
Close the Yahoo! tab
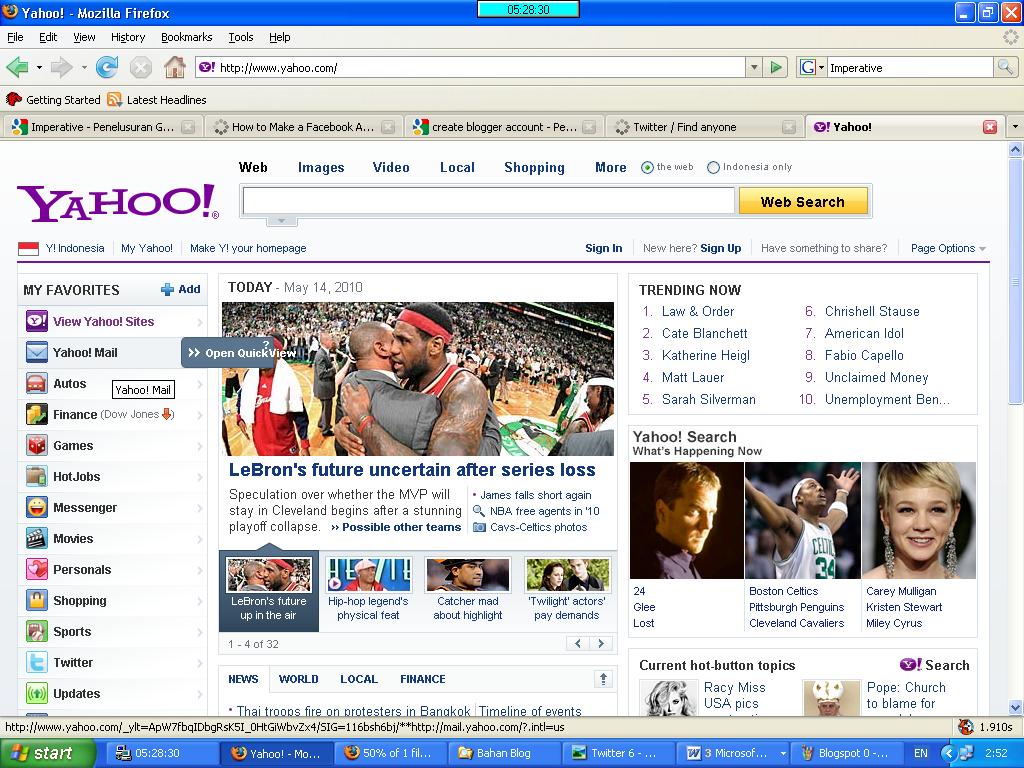coord(990,127)
